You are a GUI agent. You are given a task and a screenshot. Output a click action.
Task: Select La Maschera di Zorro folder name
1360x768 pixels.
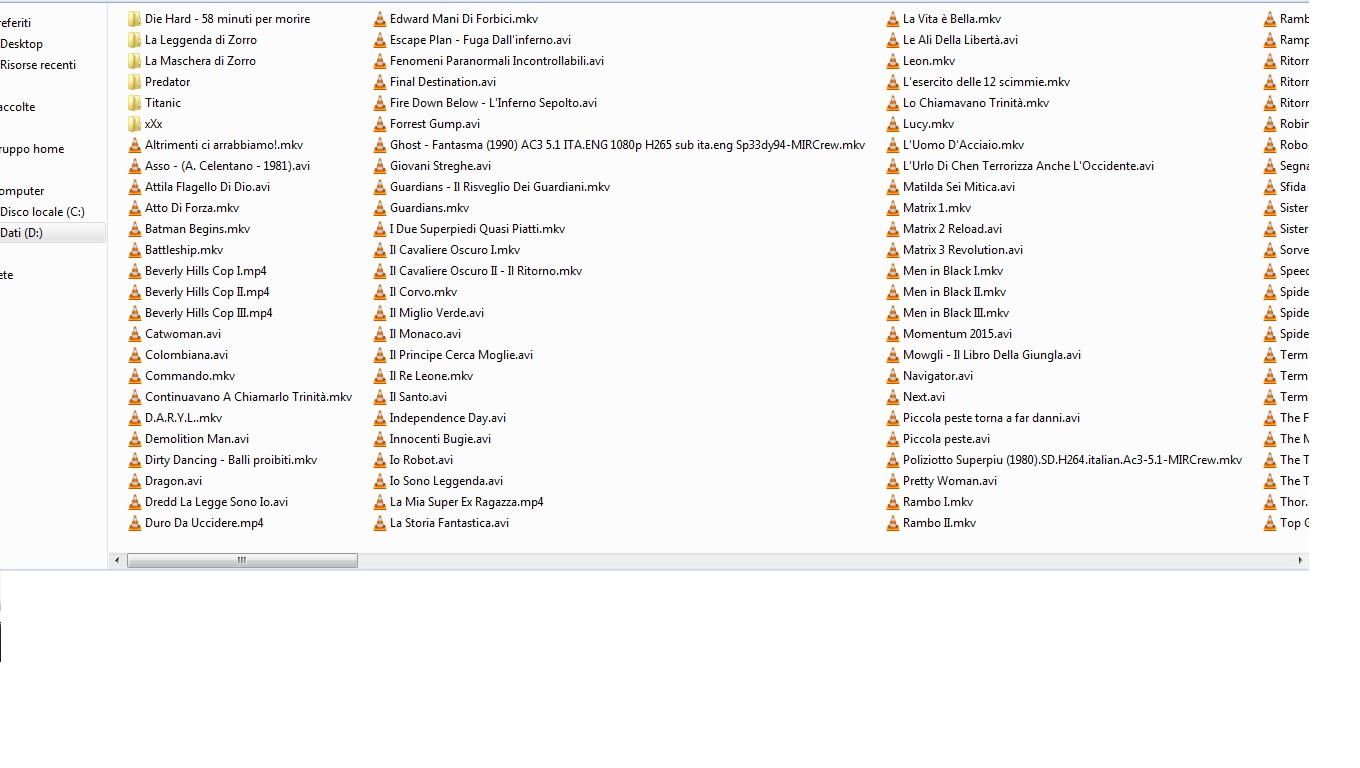tap(200, 61)
